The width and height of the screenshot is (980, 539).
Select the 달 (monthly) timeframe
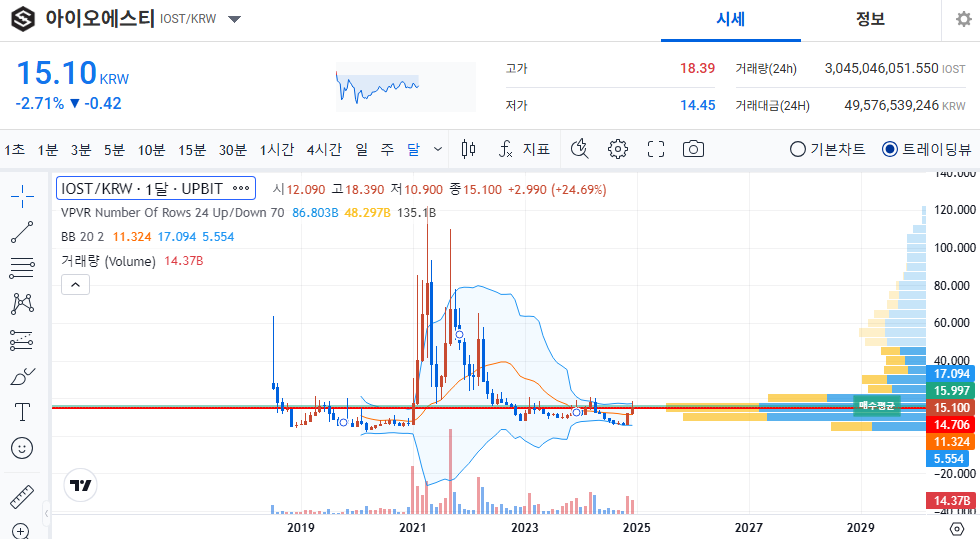click(x=413, y=149)
